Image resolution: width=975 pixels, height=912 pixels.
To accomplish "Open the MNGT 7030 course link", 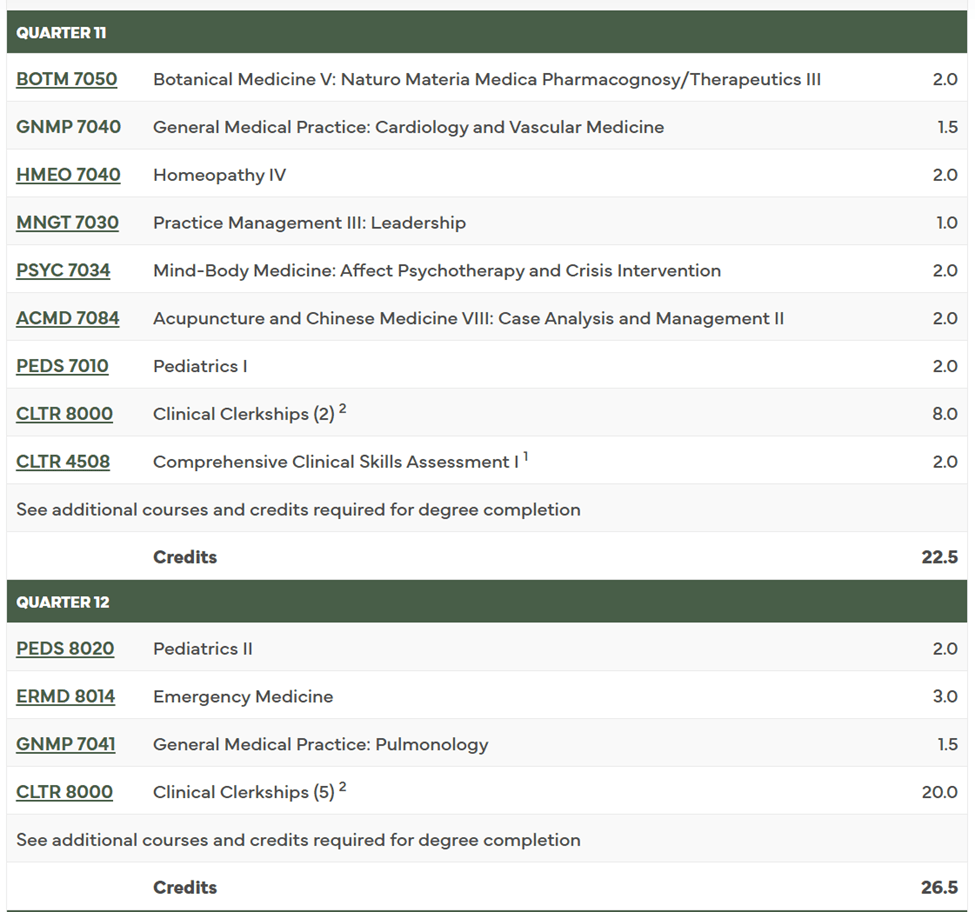I will (x=67, y=223).
